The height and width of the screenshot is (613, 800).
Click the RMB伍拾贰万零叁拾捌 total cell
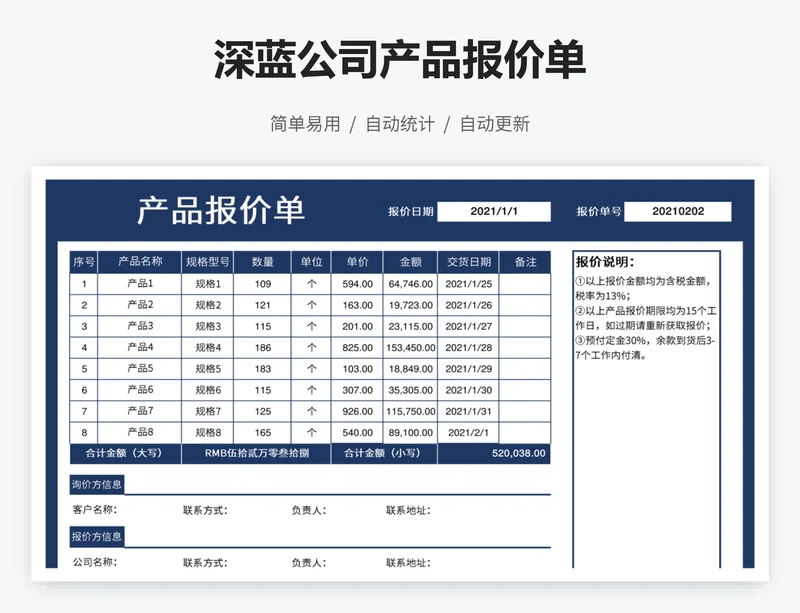point(256,453)
